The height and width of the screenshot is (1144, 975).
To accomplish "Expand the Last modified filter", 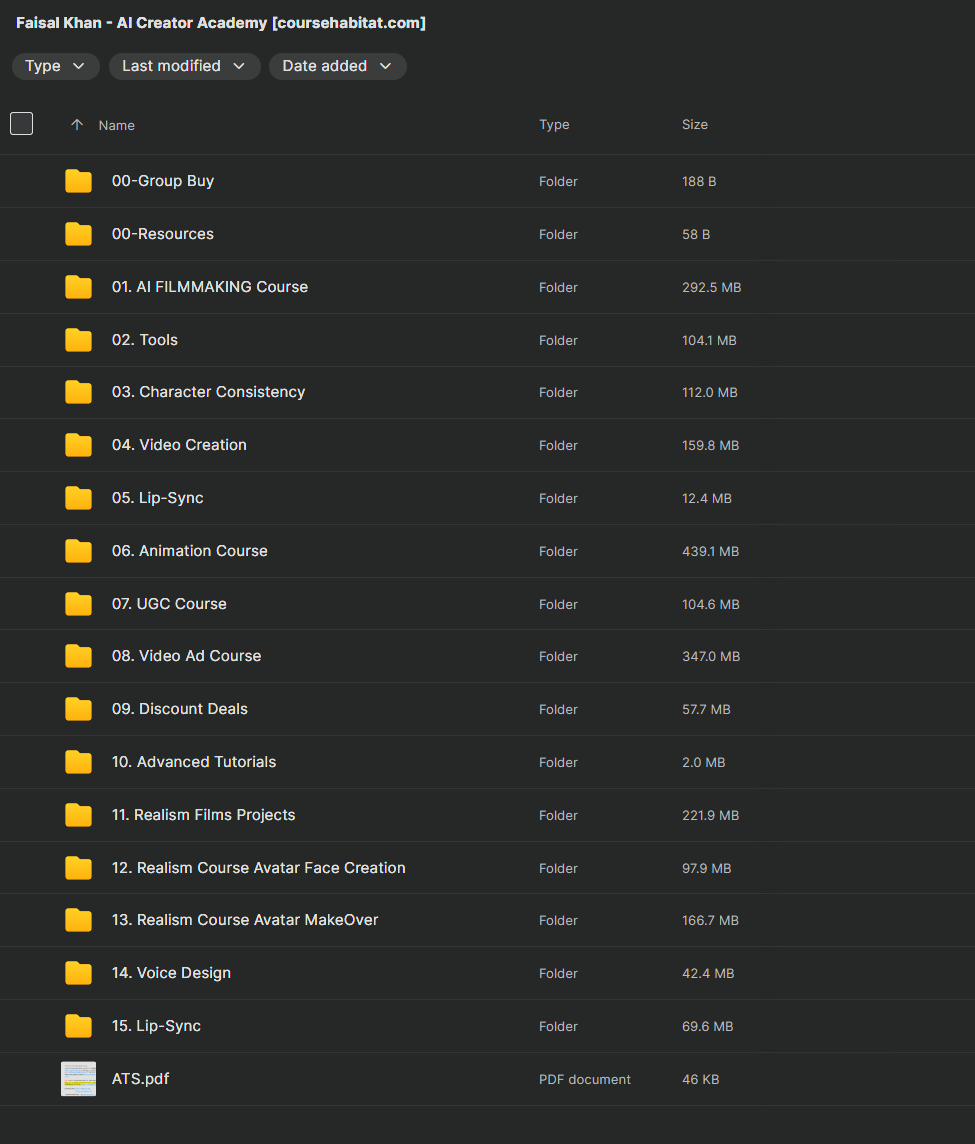I will coord(184,66).
